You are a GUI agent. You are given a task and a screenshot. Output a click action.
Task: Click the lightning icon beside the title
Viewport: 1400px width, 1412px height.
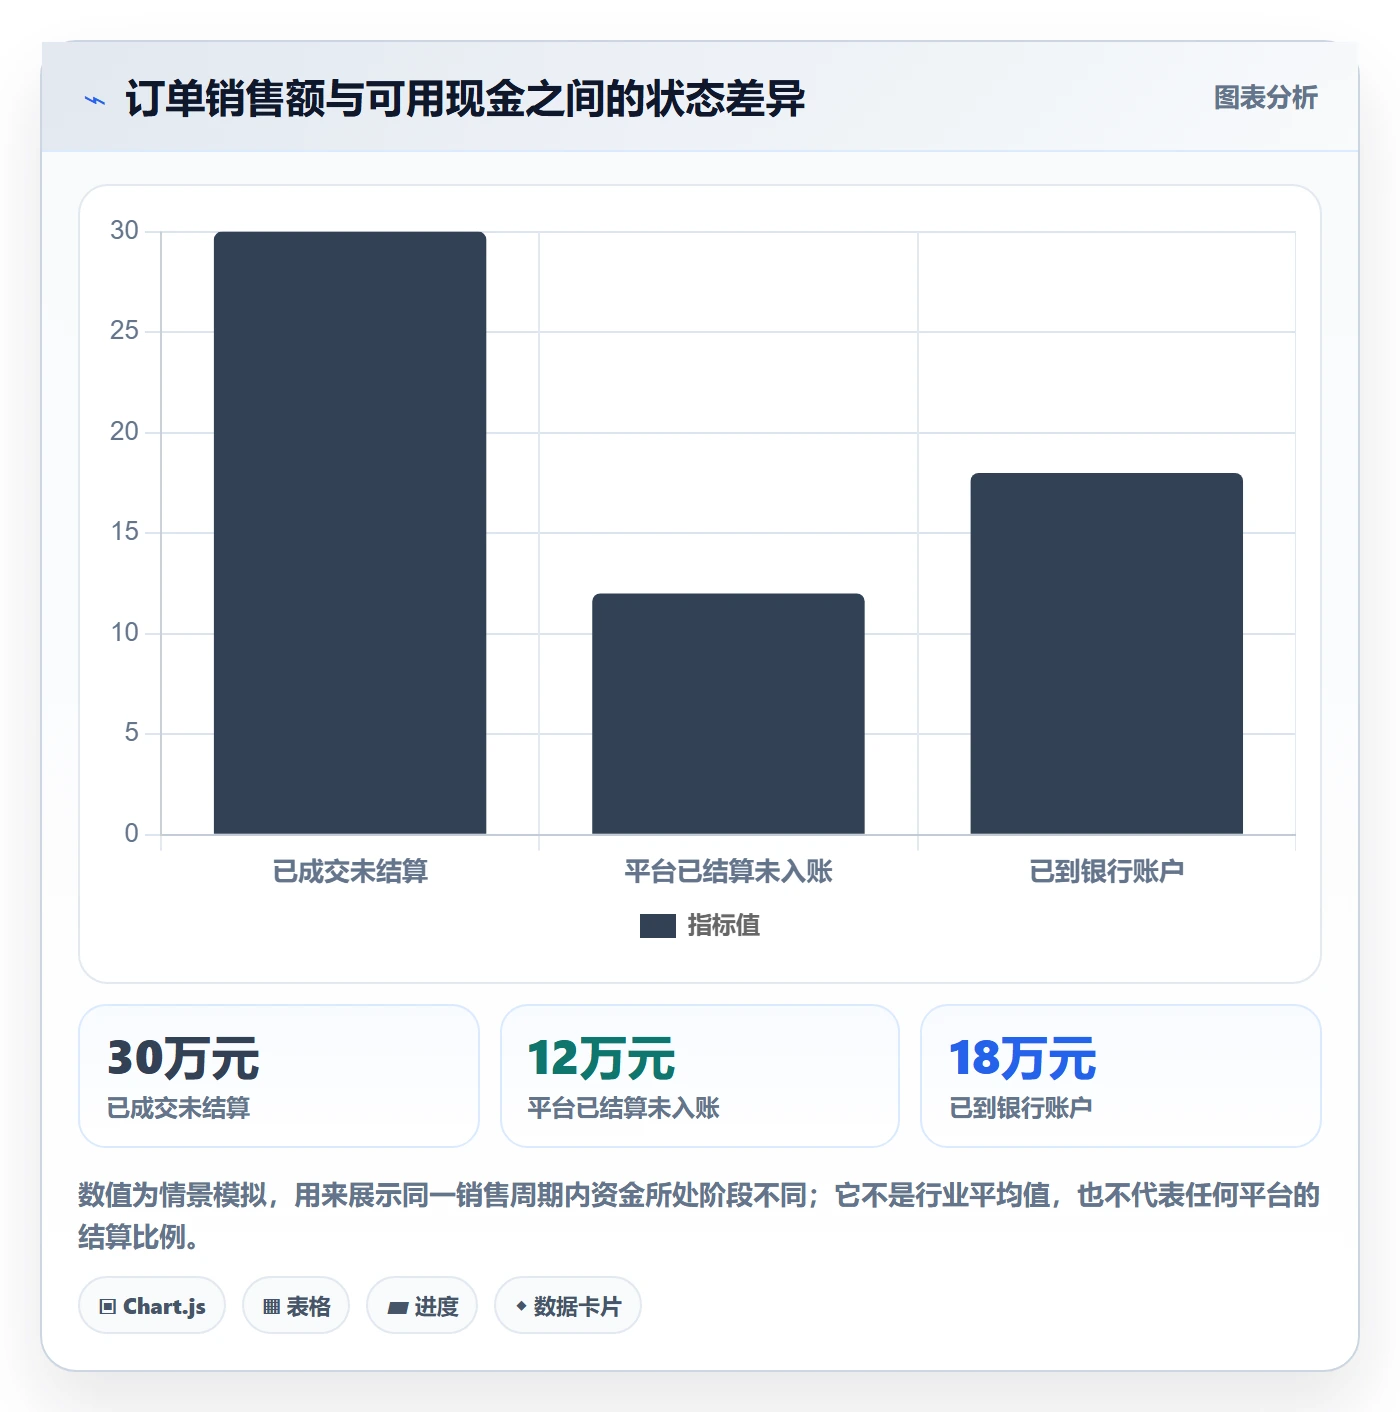(95, 100)
